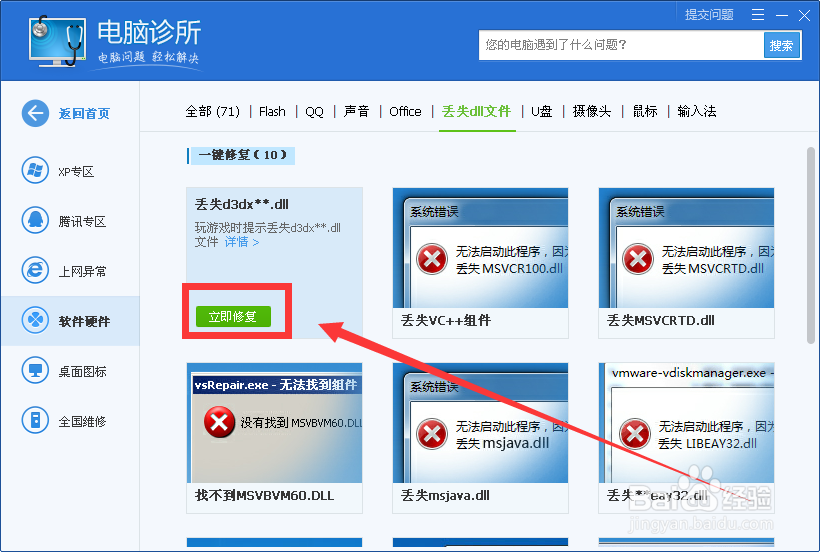Select the 鼠标 tab
Viewport: 820px width, 552px height.
(645, 111)
